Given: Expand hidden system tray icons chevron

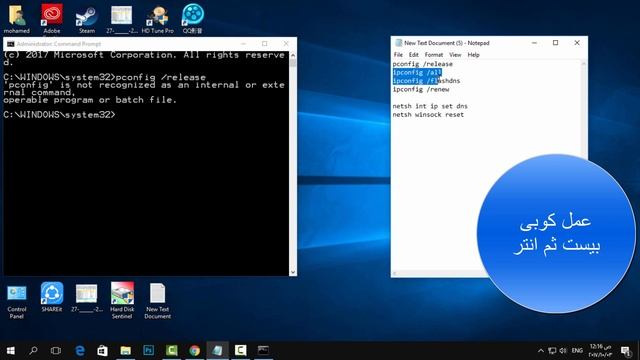Looking at the screenshot, I should click(540, 351).
